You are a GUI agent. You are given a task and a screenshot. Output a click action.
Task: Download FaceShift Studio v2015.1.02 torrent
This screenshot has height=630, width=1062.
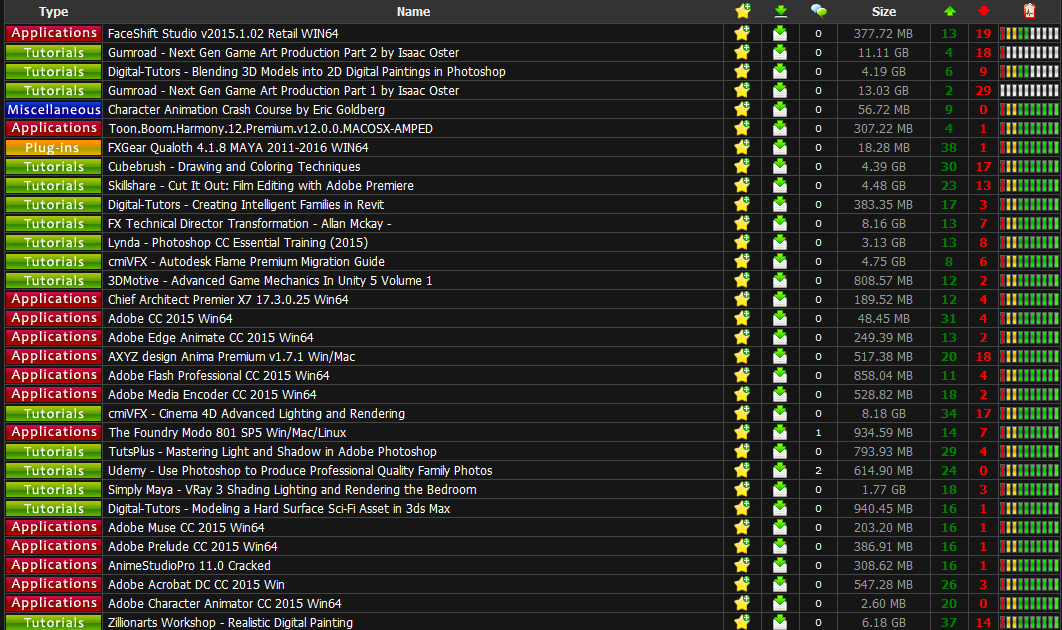tap(780, 33)
